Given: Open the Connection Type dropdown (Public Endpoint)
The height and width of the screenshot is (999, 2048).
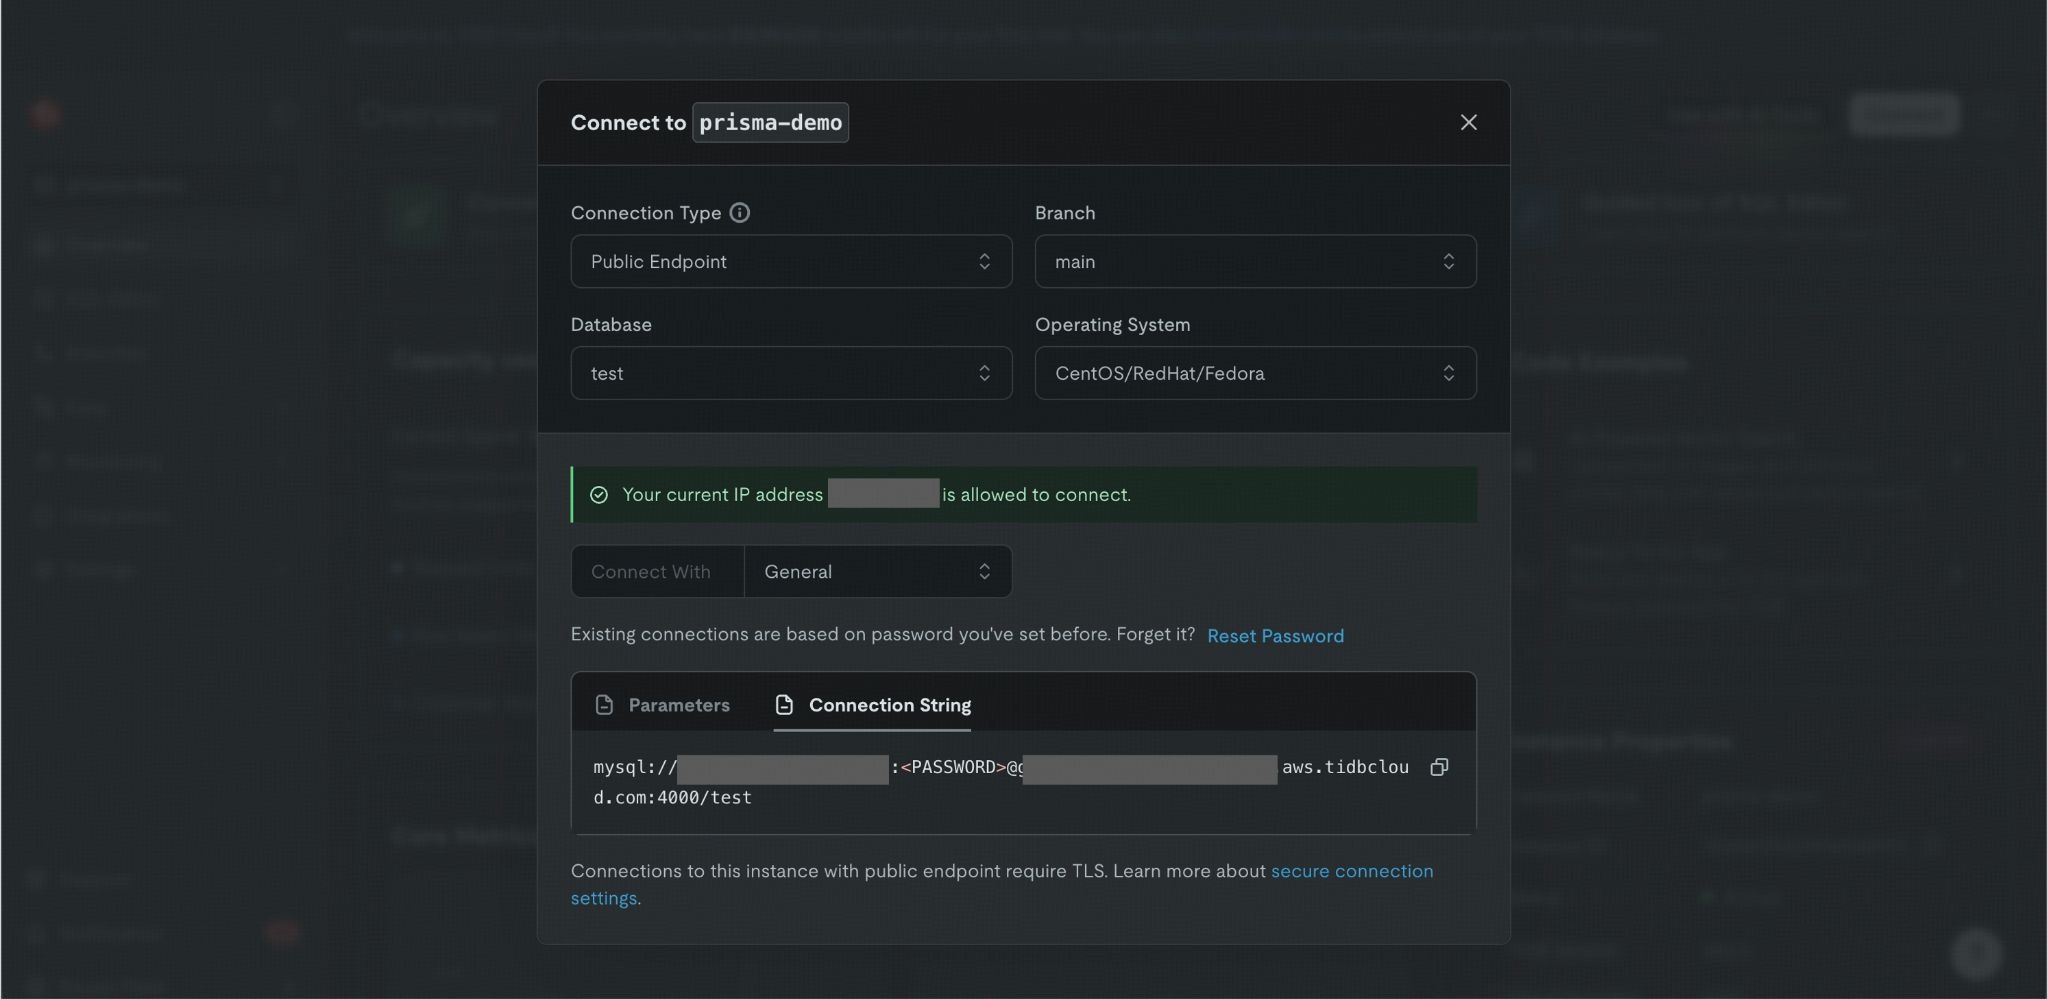Looking at the screenshot, I should 791,261.
